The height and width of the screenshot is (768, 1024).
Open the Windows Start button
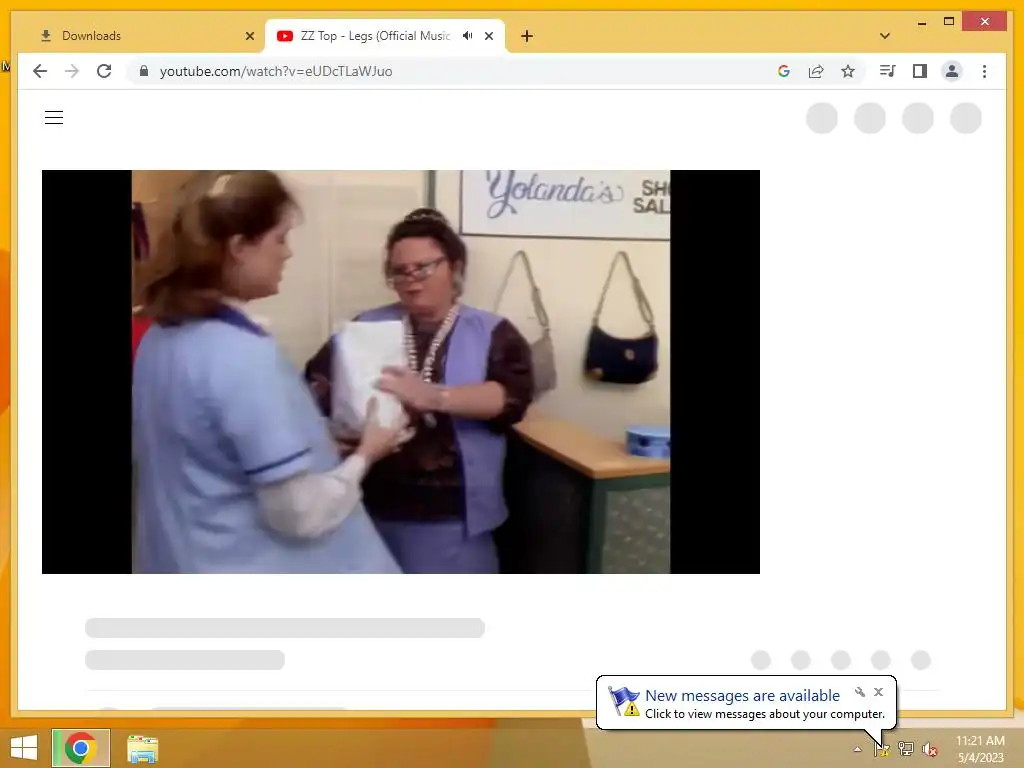pyautogui.click(x=24, y=748)
